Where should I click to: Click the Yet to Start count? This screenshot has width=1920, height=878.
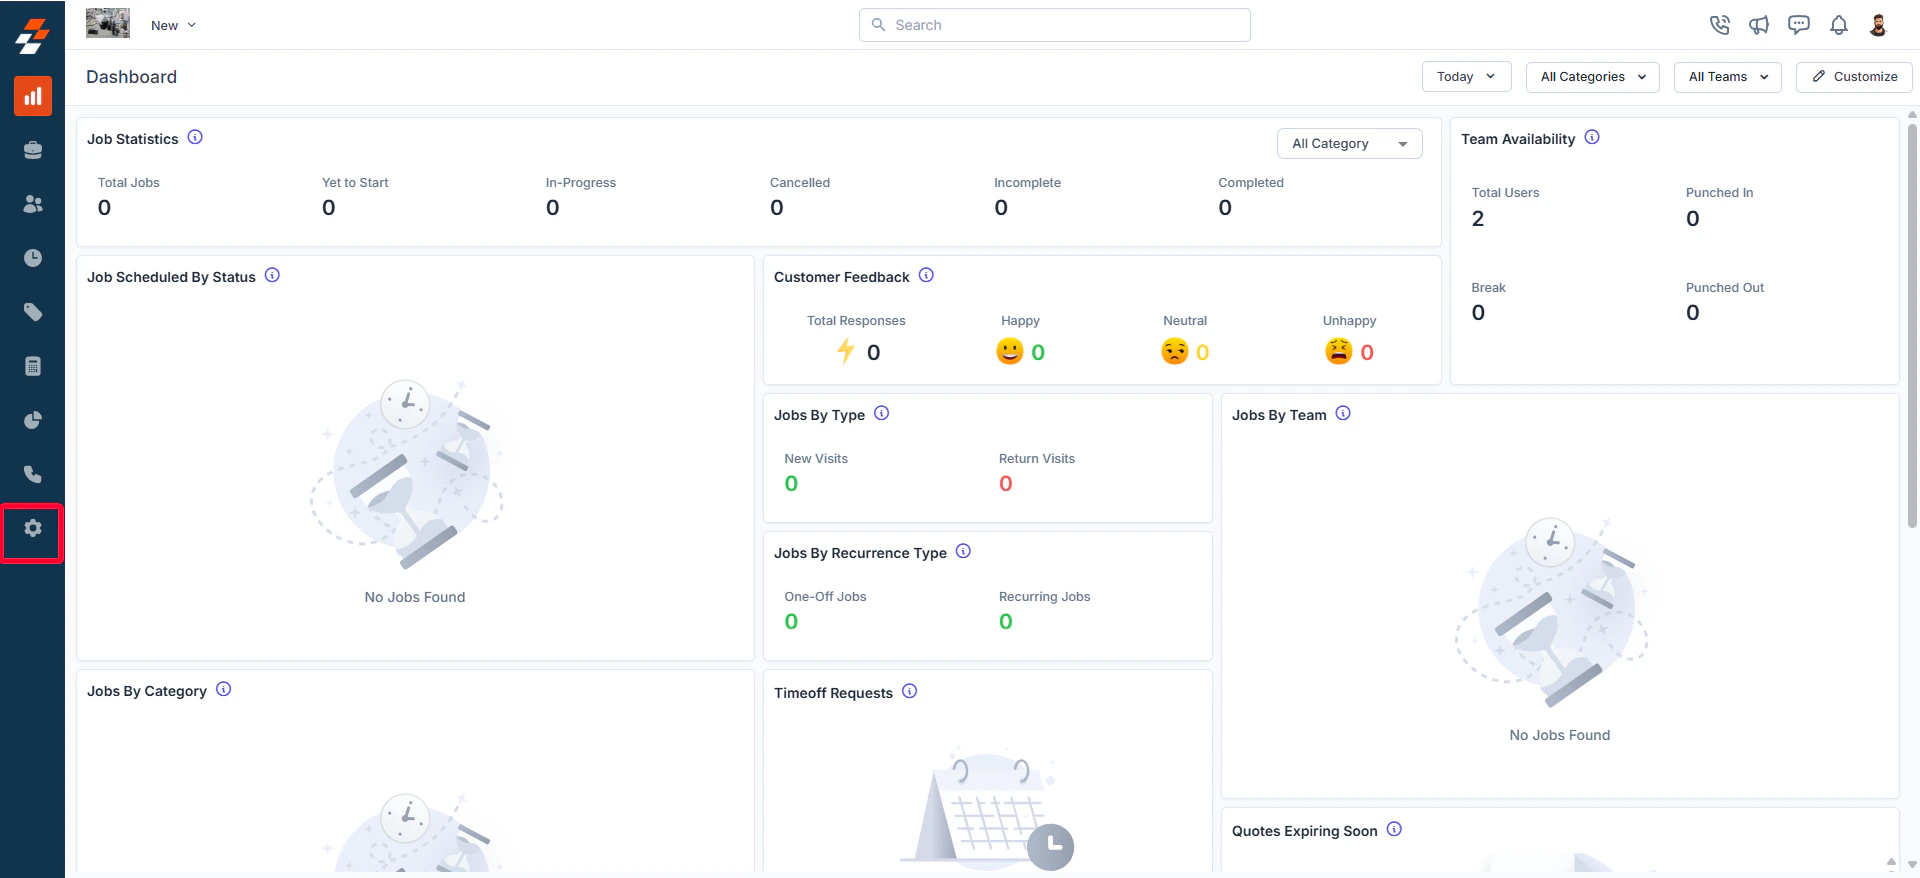[x=328, y=208]
